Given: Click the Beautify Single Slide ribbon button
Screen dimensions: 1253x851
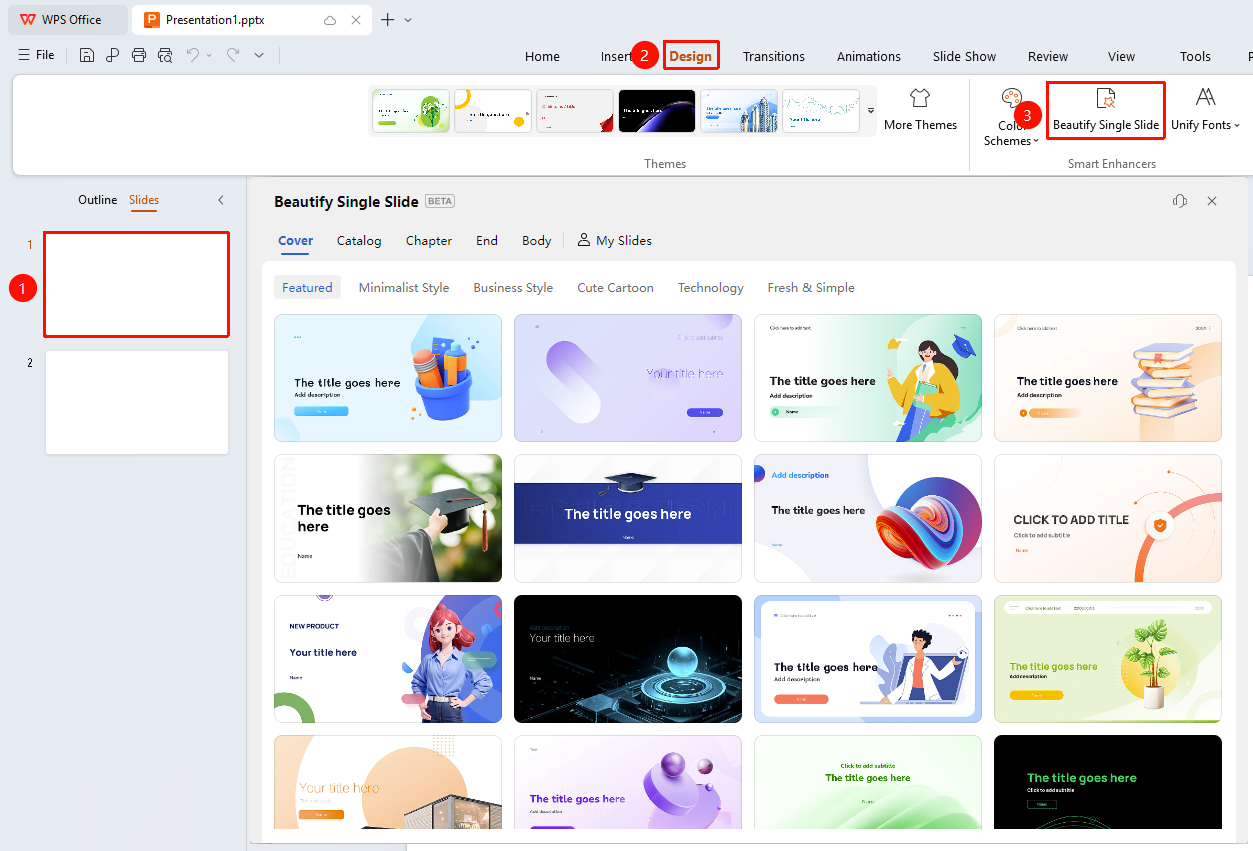Looking at the screenshot, I should coord(1106,110).
